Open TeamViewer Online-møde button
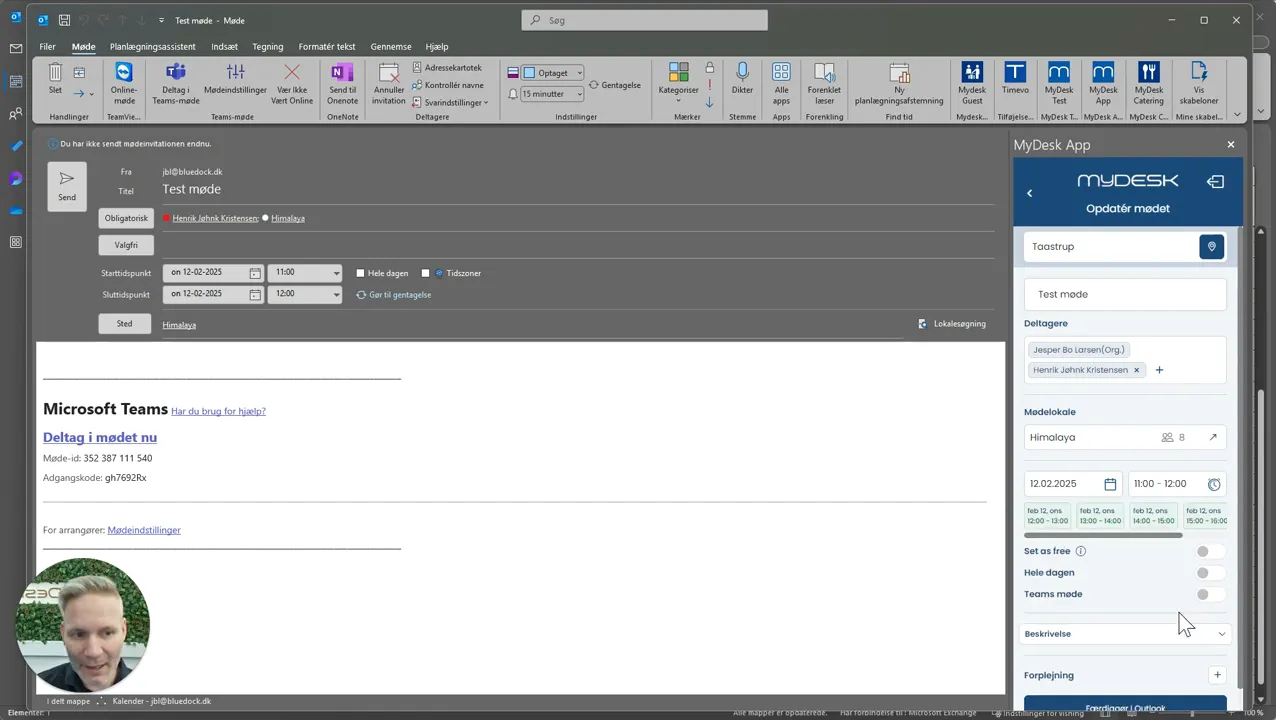Viewport: 1276px width, 720px height. [124, 83]
